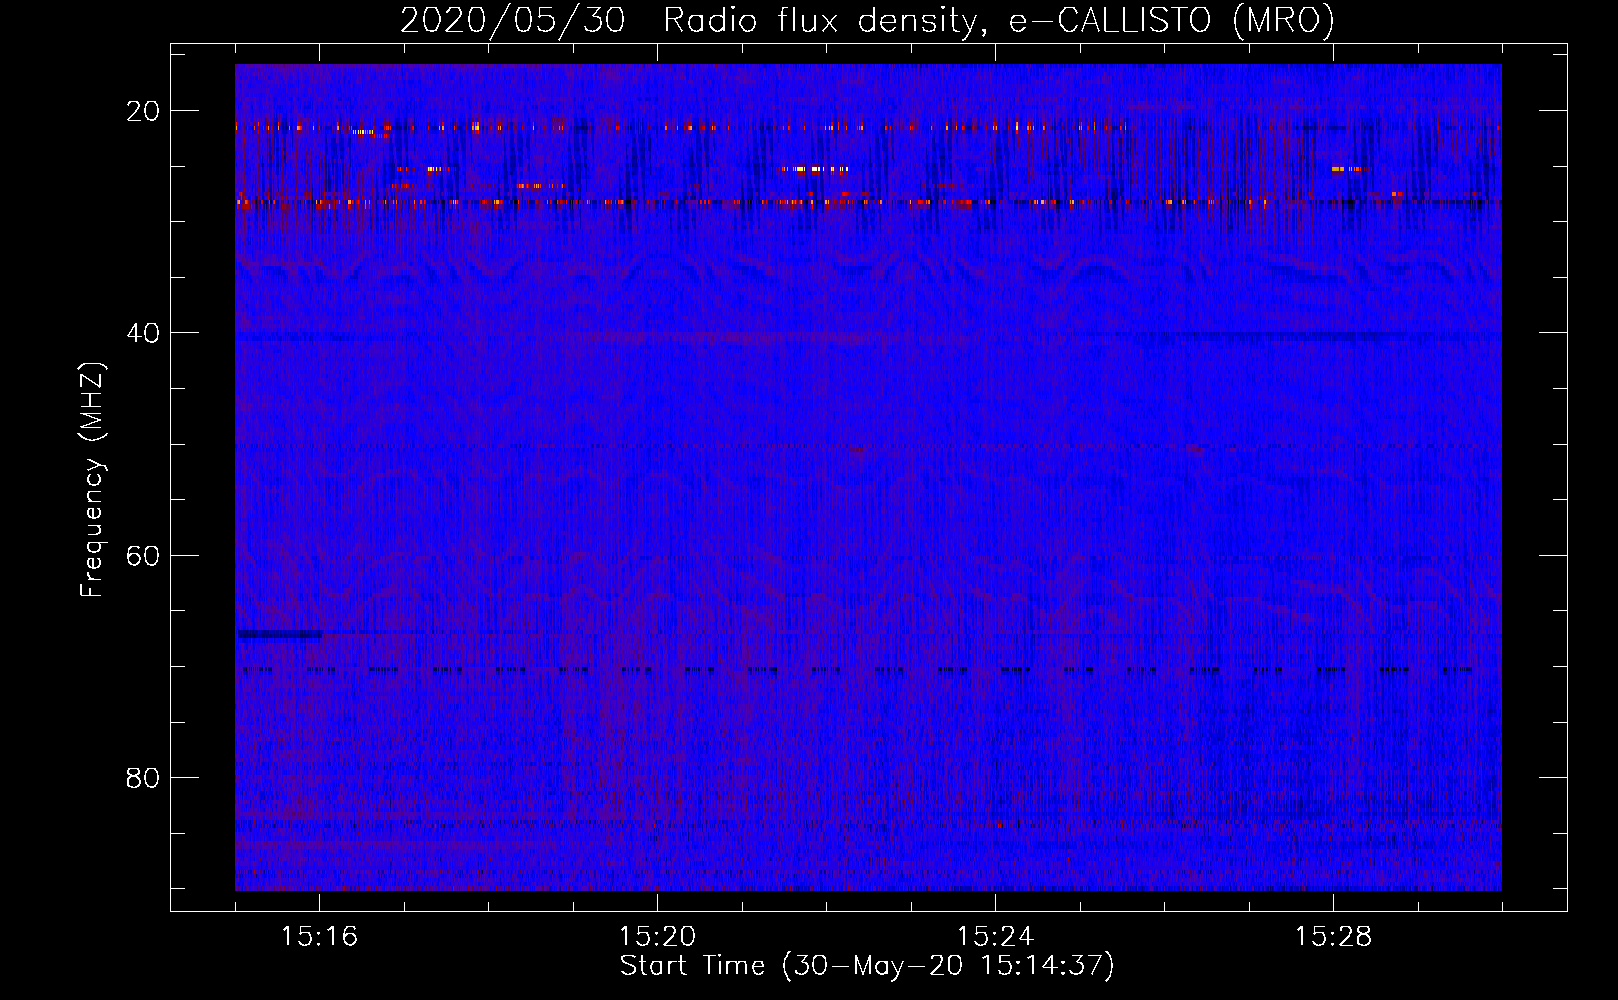Click the "Start Time (30-May-20 15:14:37)" label
This screenshot has height=1000, width=1618.
(x=867, y=966)
